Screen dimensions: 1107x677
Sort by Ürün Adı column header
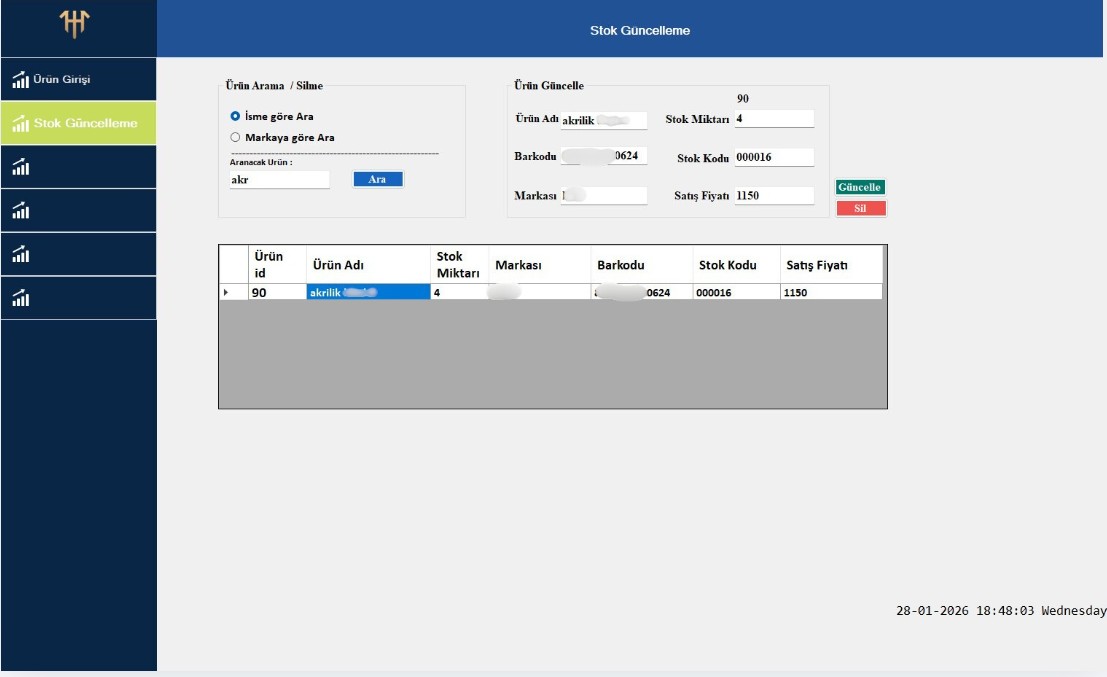click(x=367, y=265)
